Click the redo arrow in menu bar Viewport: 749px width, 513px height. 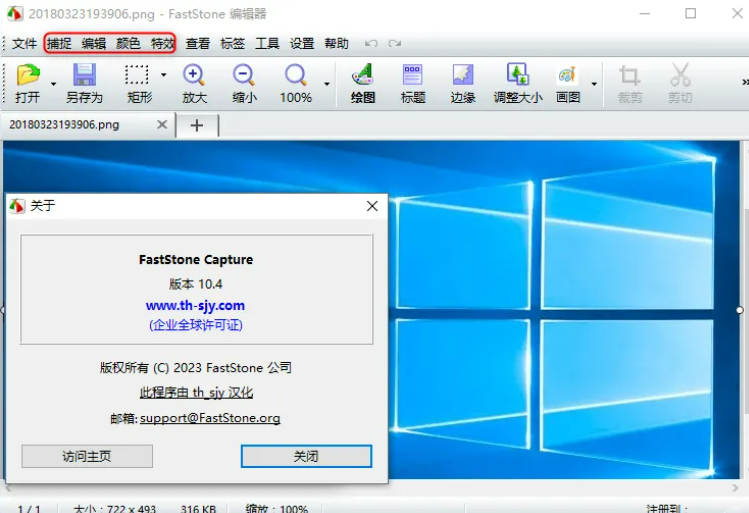pos(395,43)
